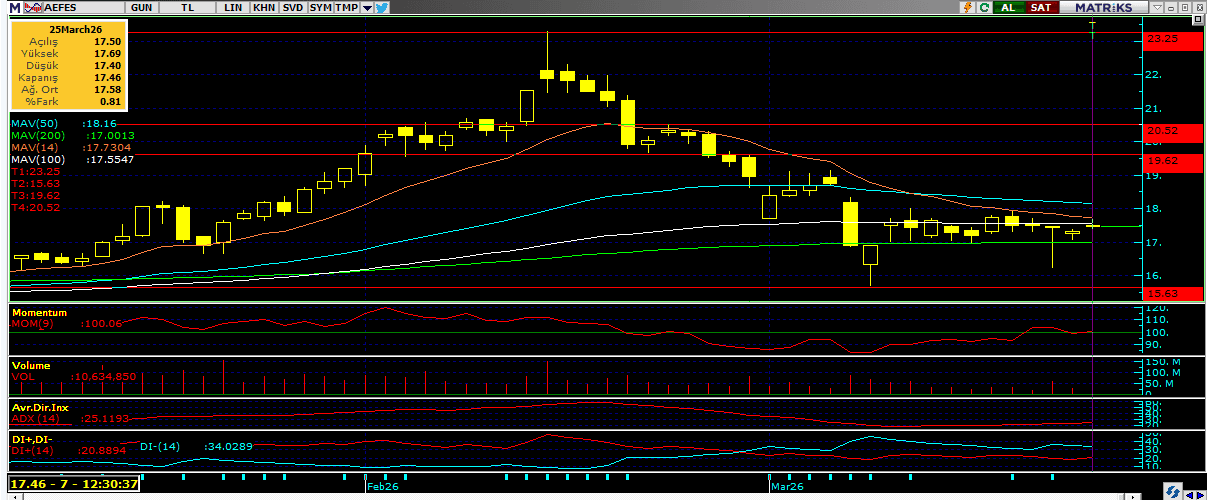Click the Twitter bird icon
Screen dimensions: 1207x500
[382, 7]
